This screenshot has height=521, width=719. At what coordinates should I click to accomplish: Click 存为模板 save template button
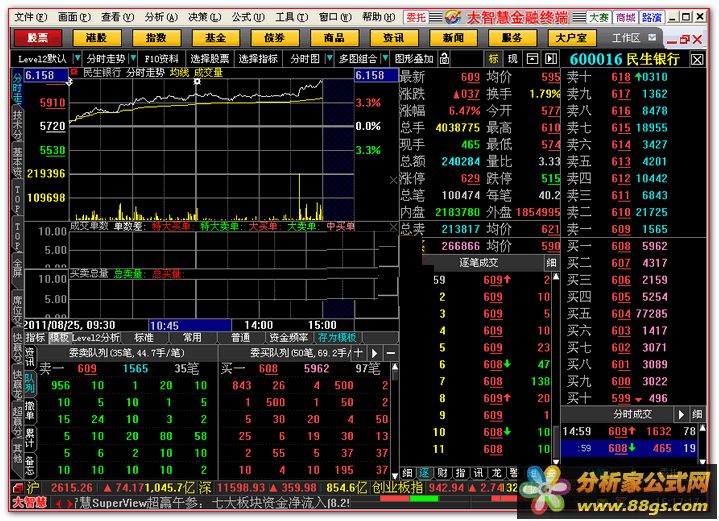click(337, 338)
